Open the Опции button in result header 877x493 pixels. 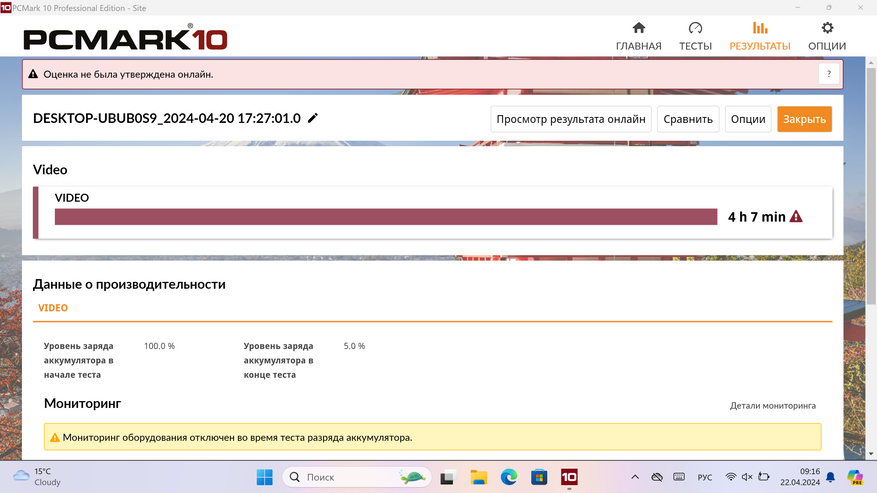click(x=748, y=119)
